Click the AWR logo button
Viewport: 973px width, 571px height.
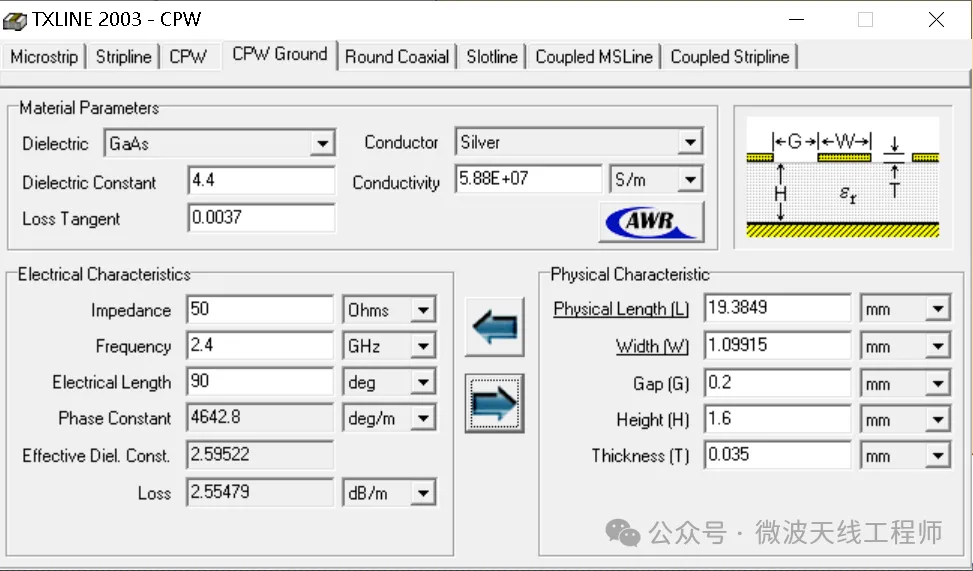pyautogui.click(x=652, y=222)
